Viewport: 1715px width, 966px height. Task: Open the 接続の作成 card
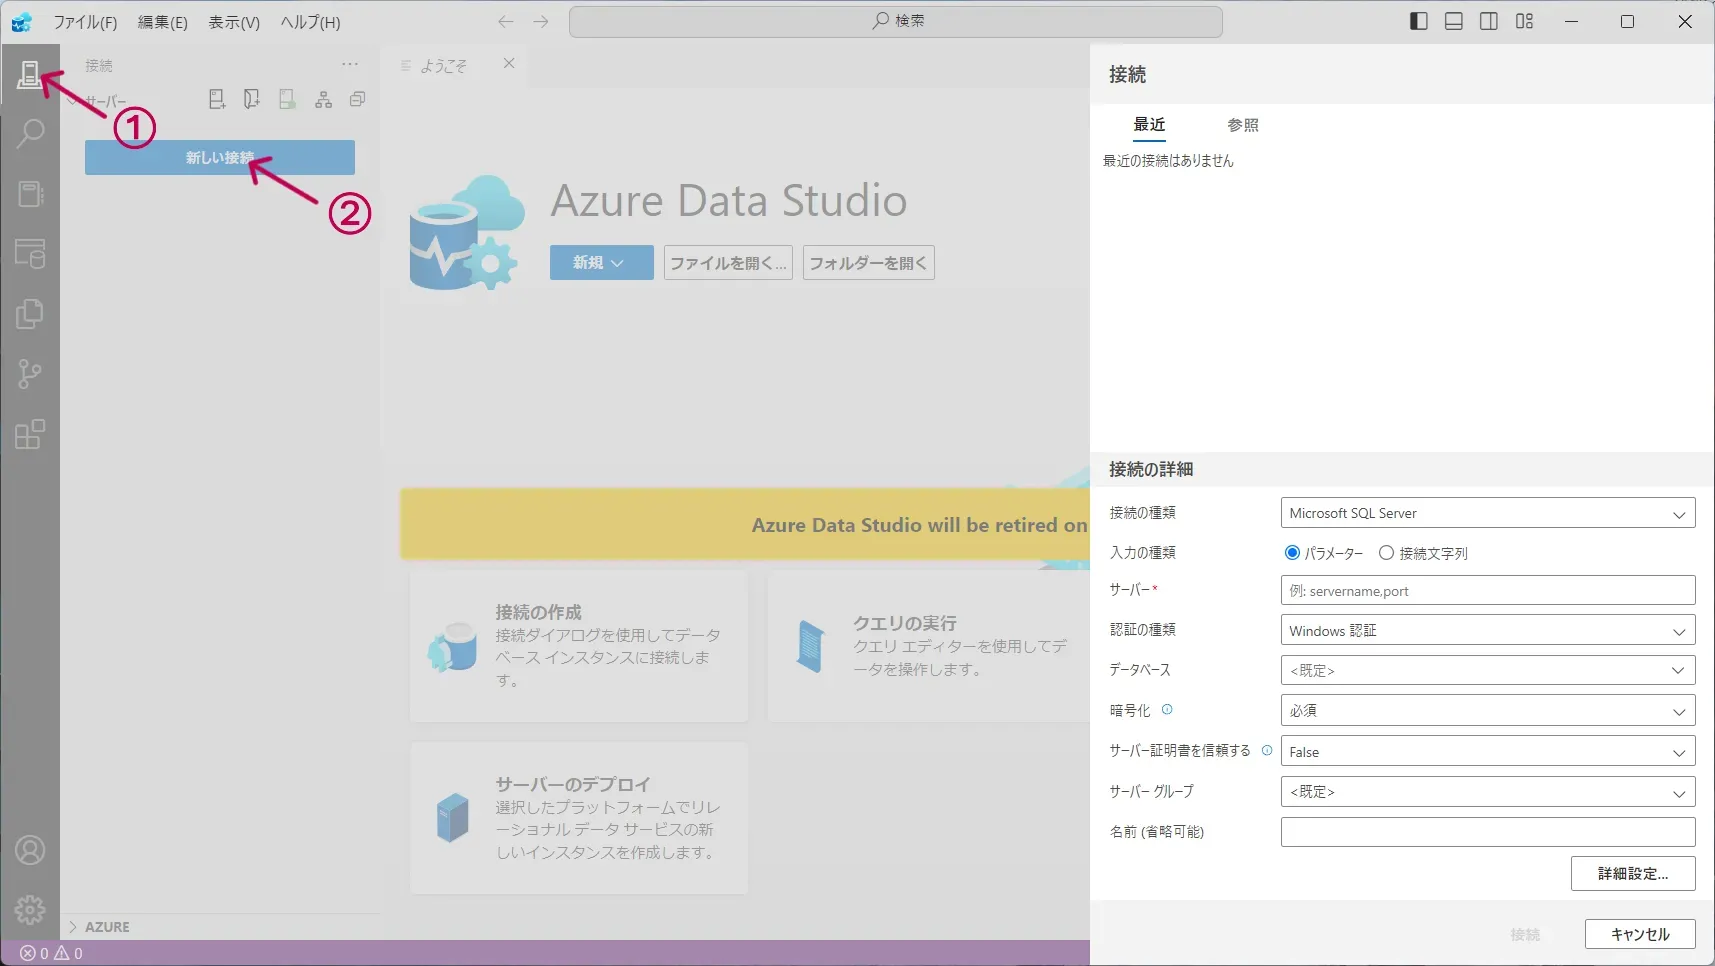point(579,646)
